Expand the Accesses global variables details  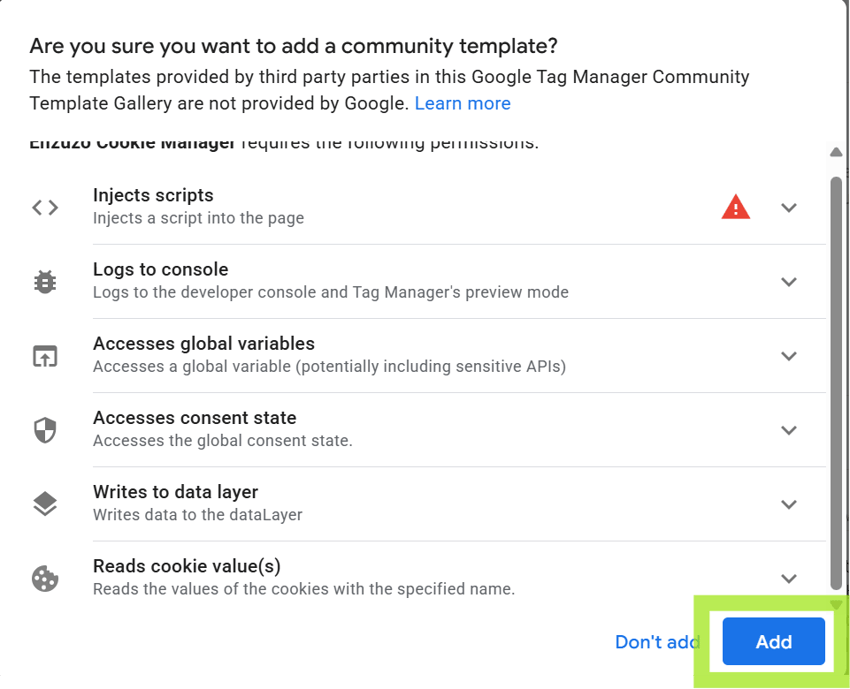789,356
